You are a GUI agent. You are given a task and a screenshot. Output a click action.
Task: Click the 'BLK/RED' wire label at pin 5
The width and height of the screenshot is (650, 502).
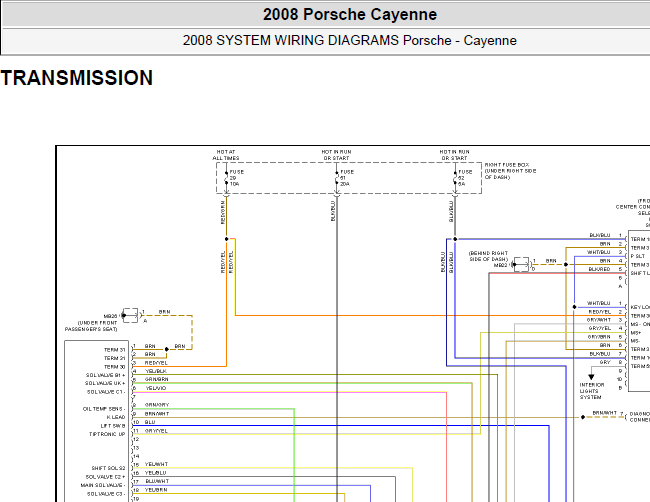599,269
